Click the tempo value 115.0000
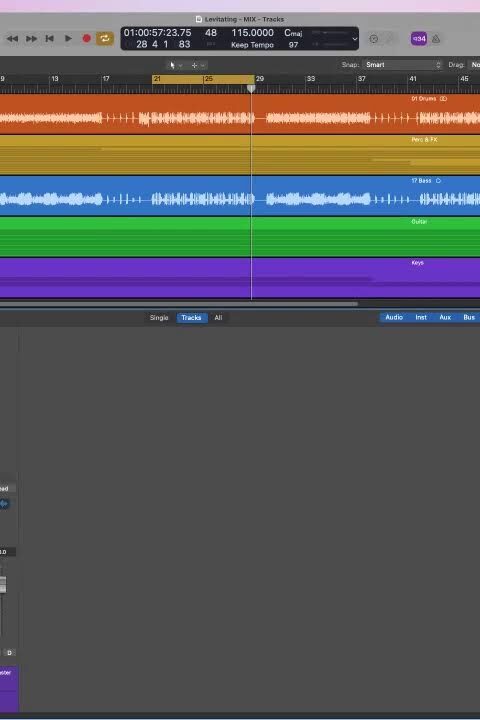Screen dimensions: 480x720 click(x=252, y=33)
